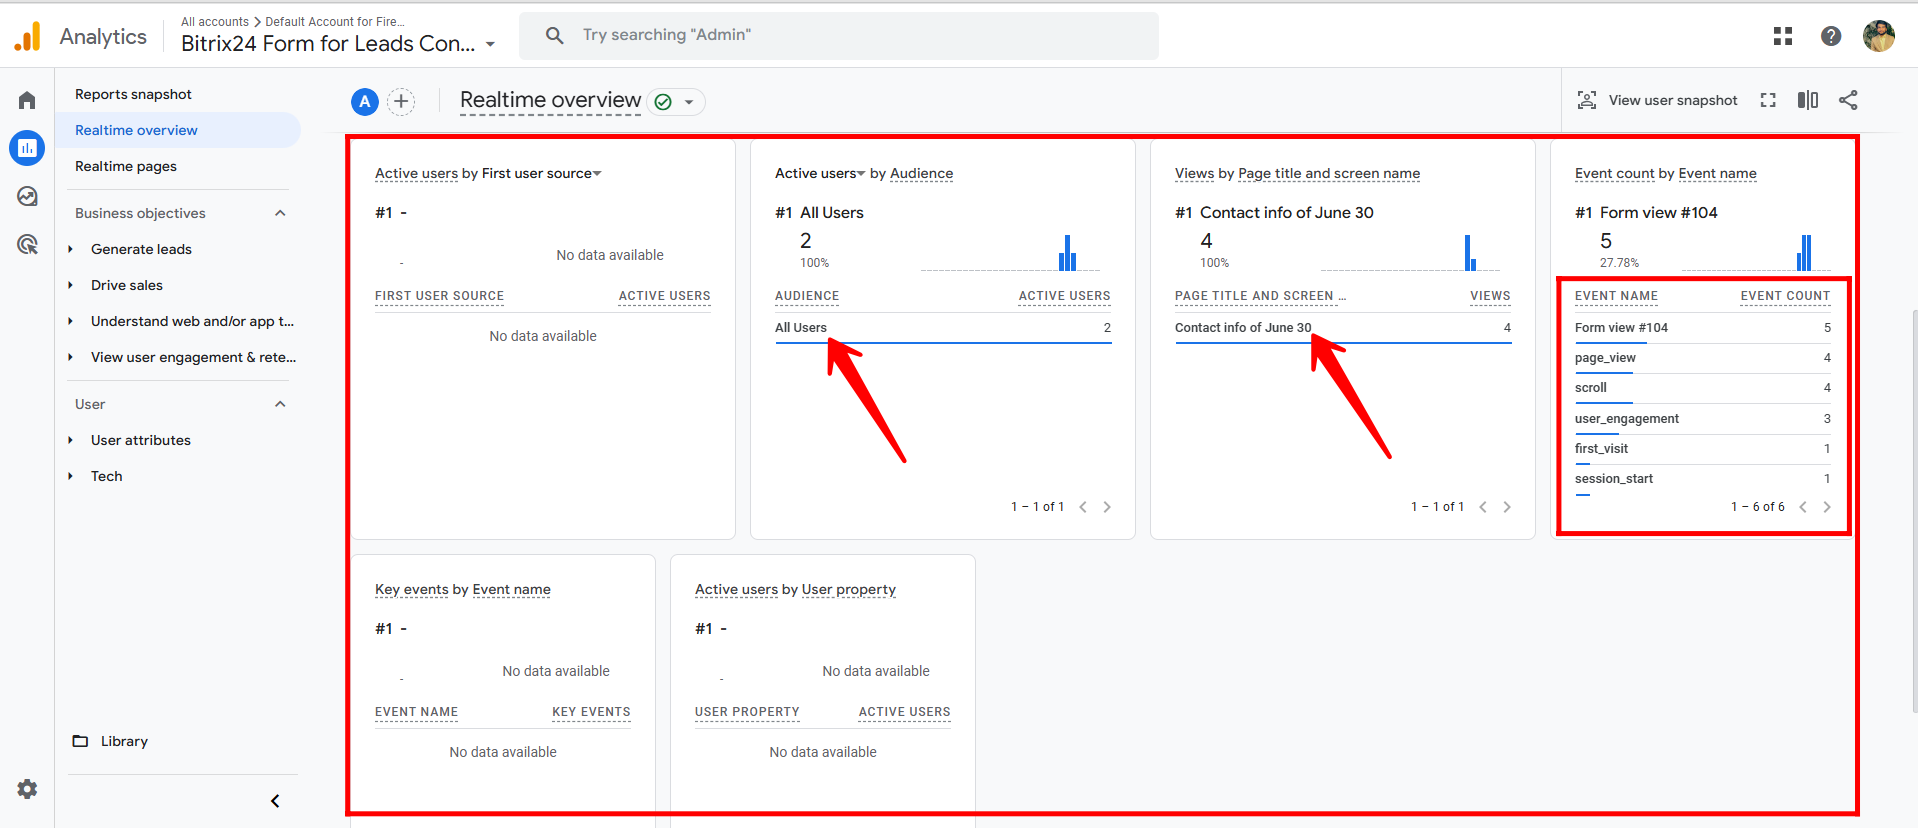Open the user account avatar
The height and width of the screenshot is (828, 1918).
pyautogui.click(x=1879, y=36)
